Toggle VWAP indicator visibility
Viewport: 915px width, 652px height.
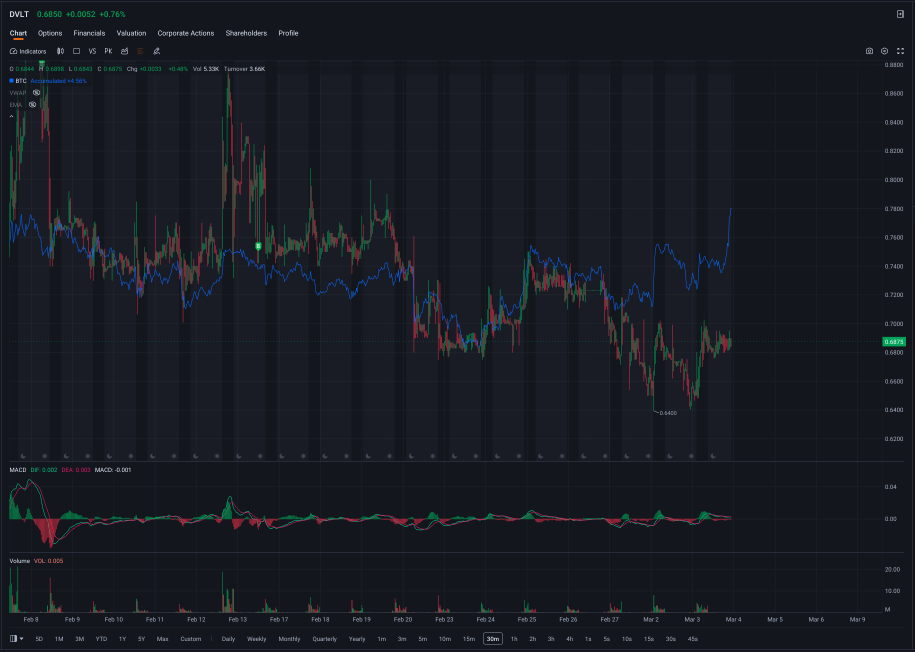click(x=36, y=93)
